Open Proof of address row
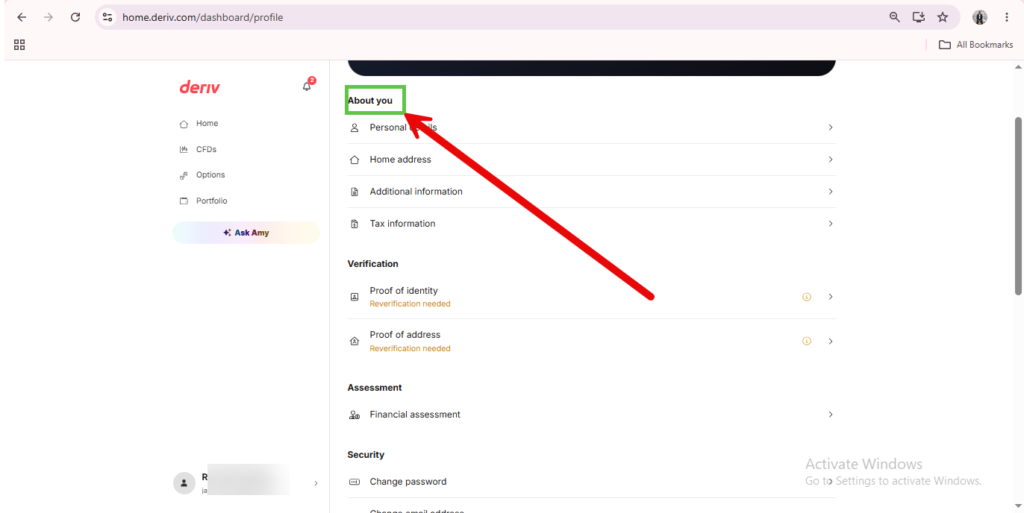Screen dimensions: 1024x513 [591, 341]
